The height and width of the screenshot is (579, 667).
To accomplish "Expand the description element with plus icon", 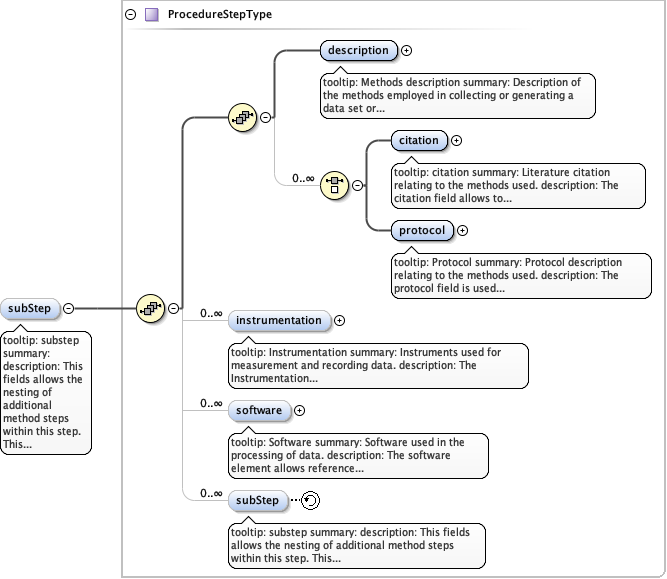I will point(407,50).
